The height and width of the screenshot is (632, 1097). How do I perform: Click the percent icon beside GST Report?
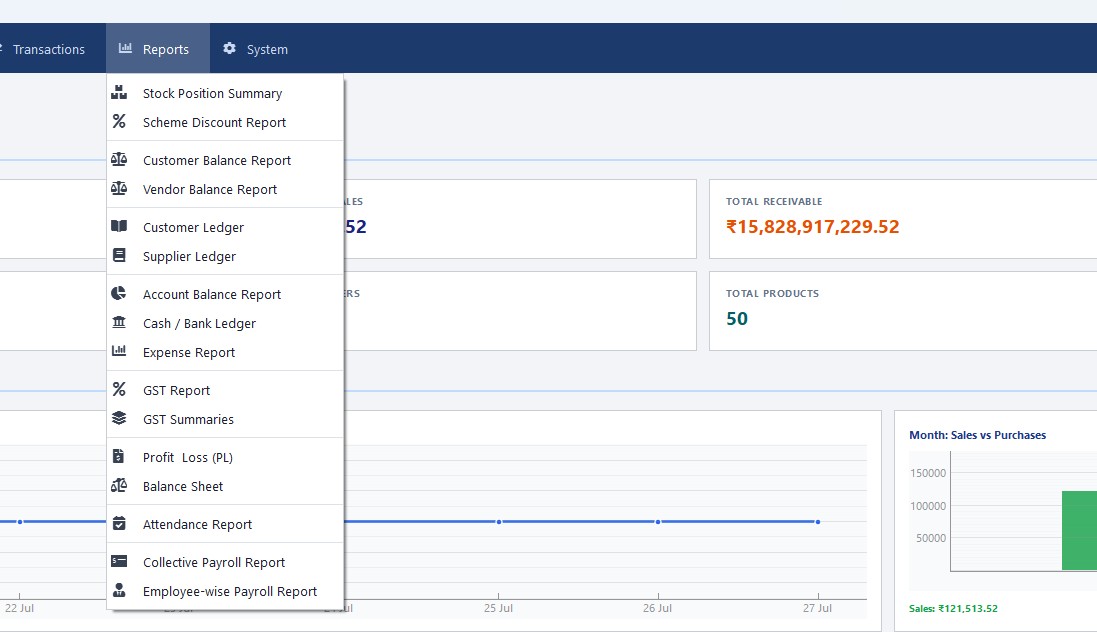point(119,389)
